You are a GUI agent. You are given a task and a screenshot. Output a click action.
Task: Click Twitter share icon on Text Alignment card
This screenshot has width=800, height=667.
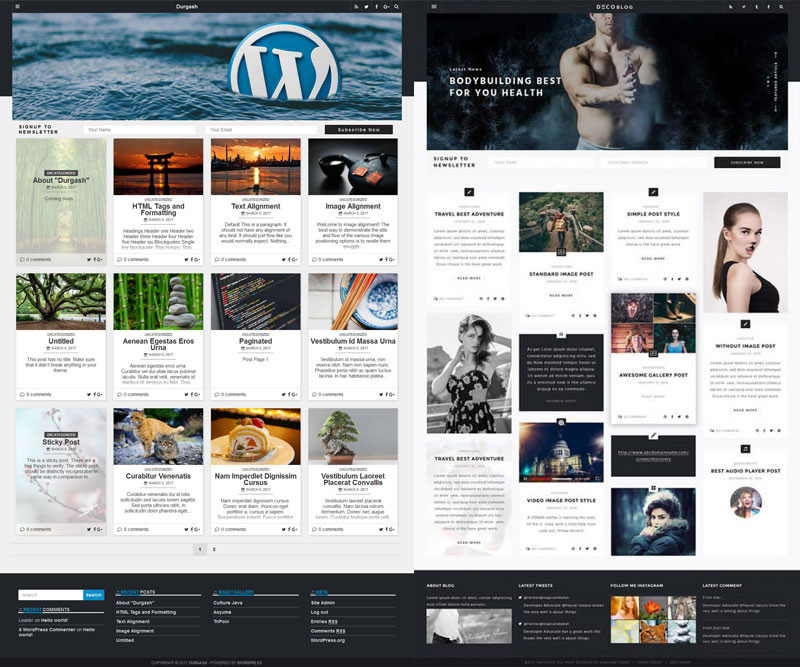(x=284, y=260)
